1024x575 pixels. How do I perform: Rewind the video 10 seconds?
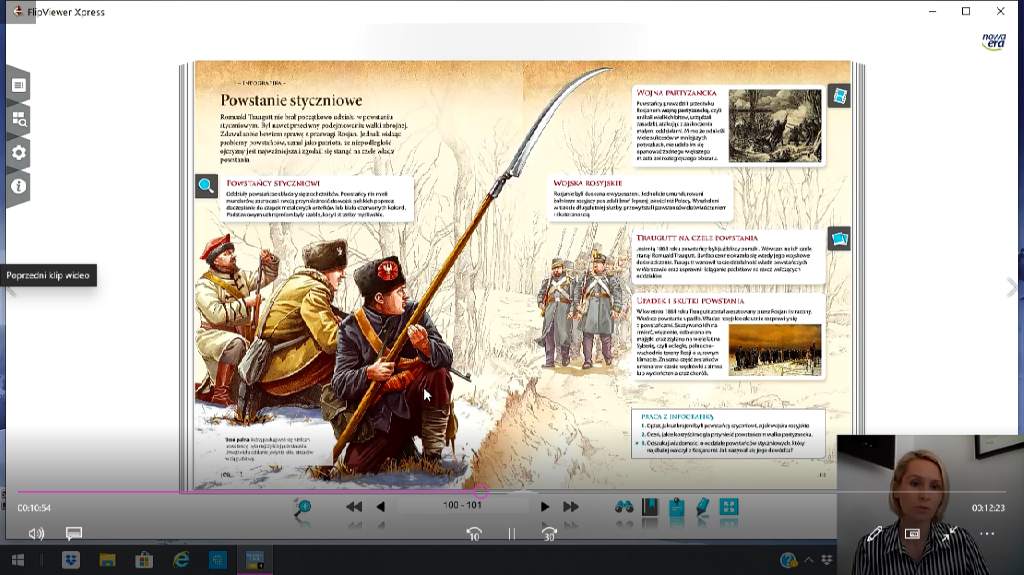(474, 534)
